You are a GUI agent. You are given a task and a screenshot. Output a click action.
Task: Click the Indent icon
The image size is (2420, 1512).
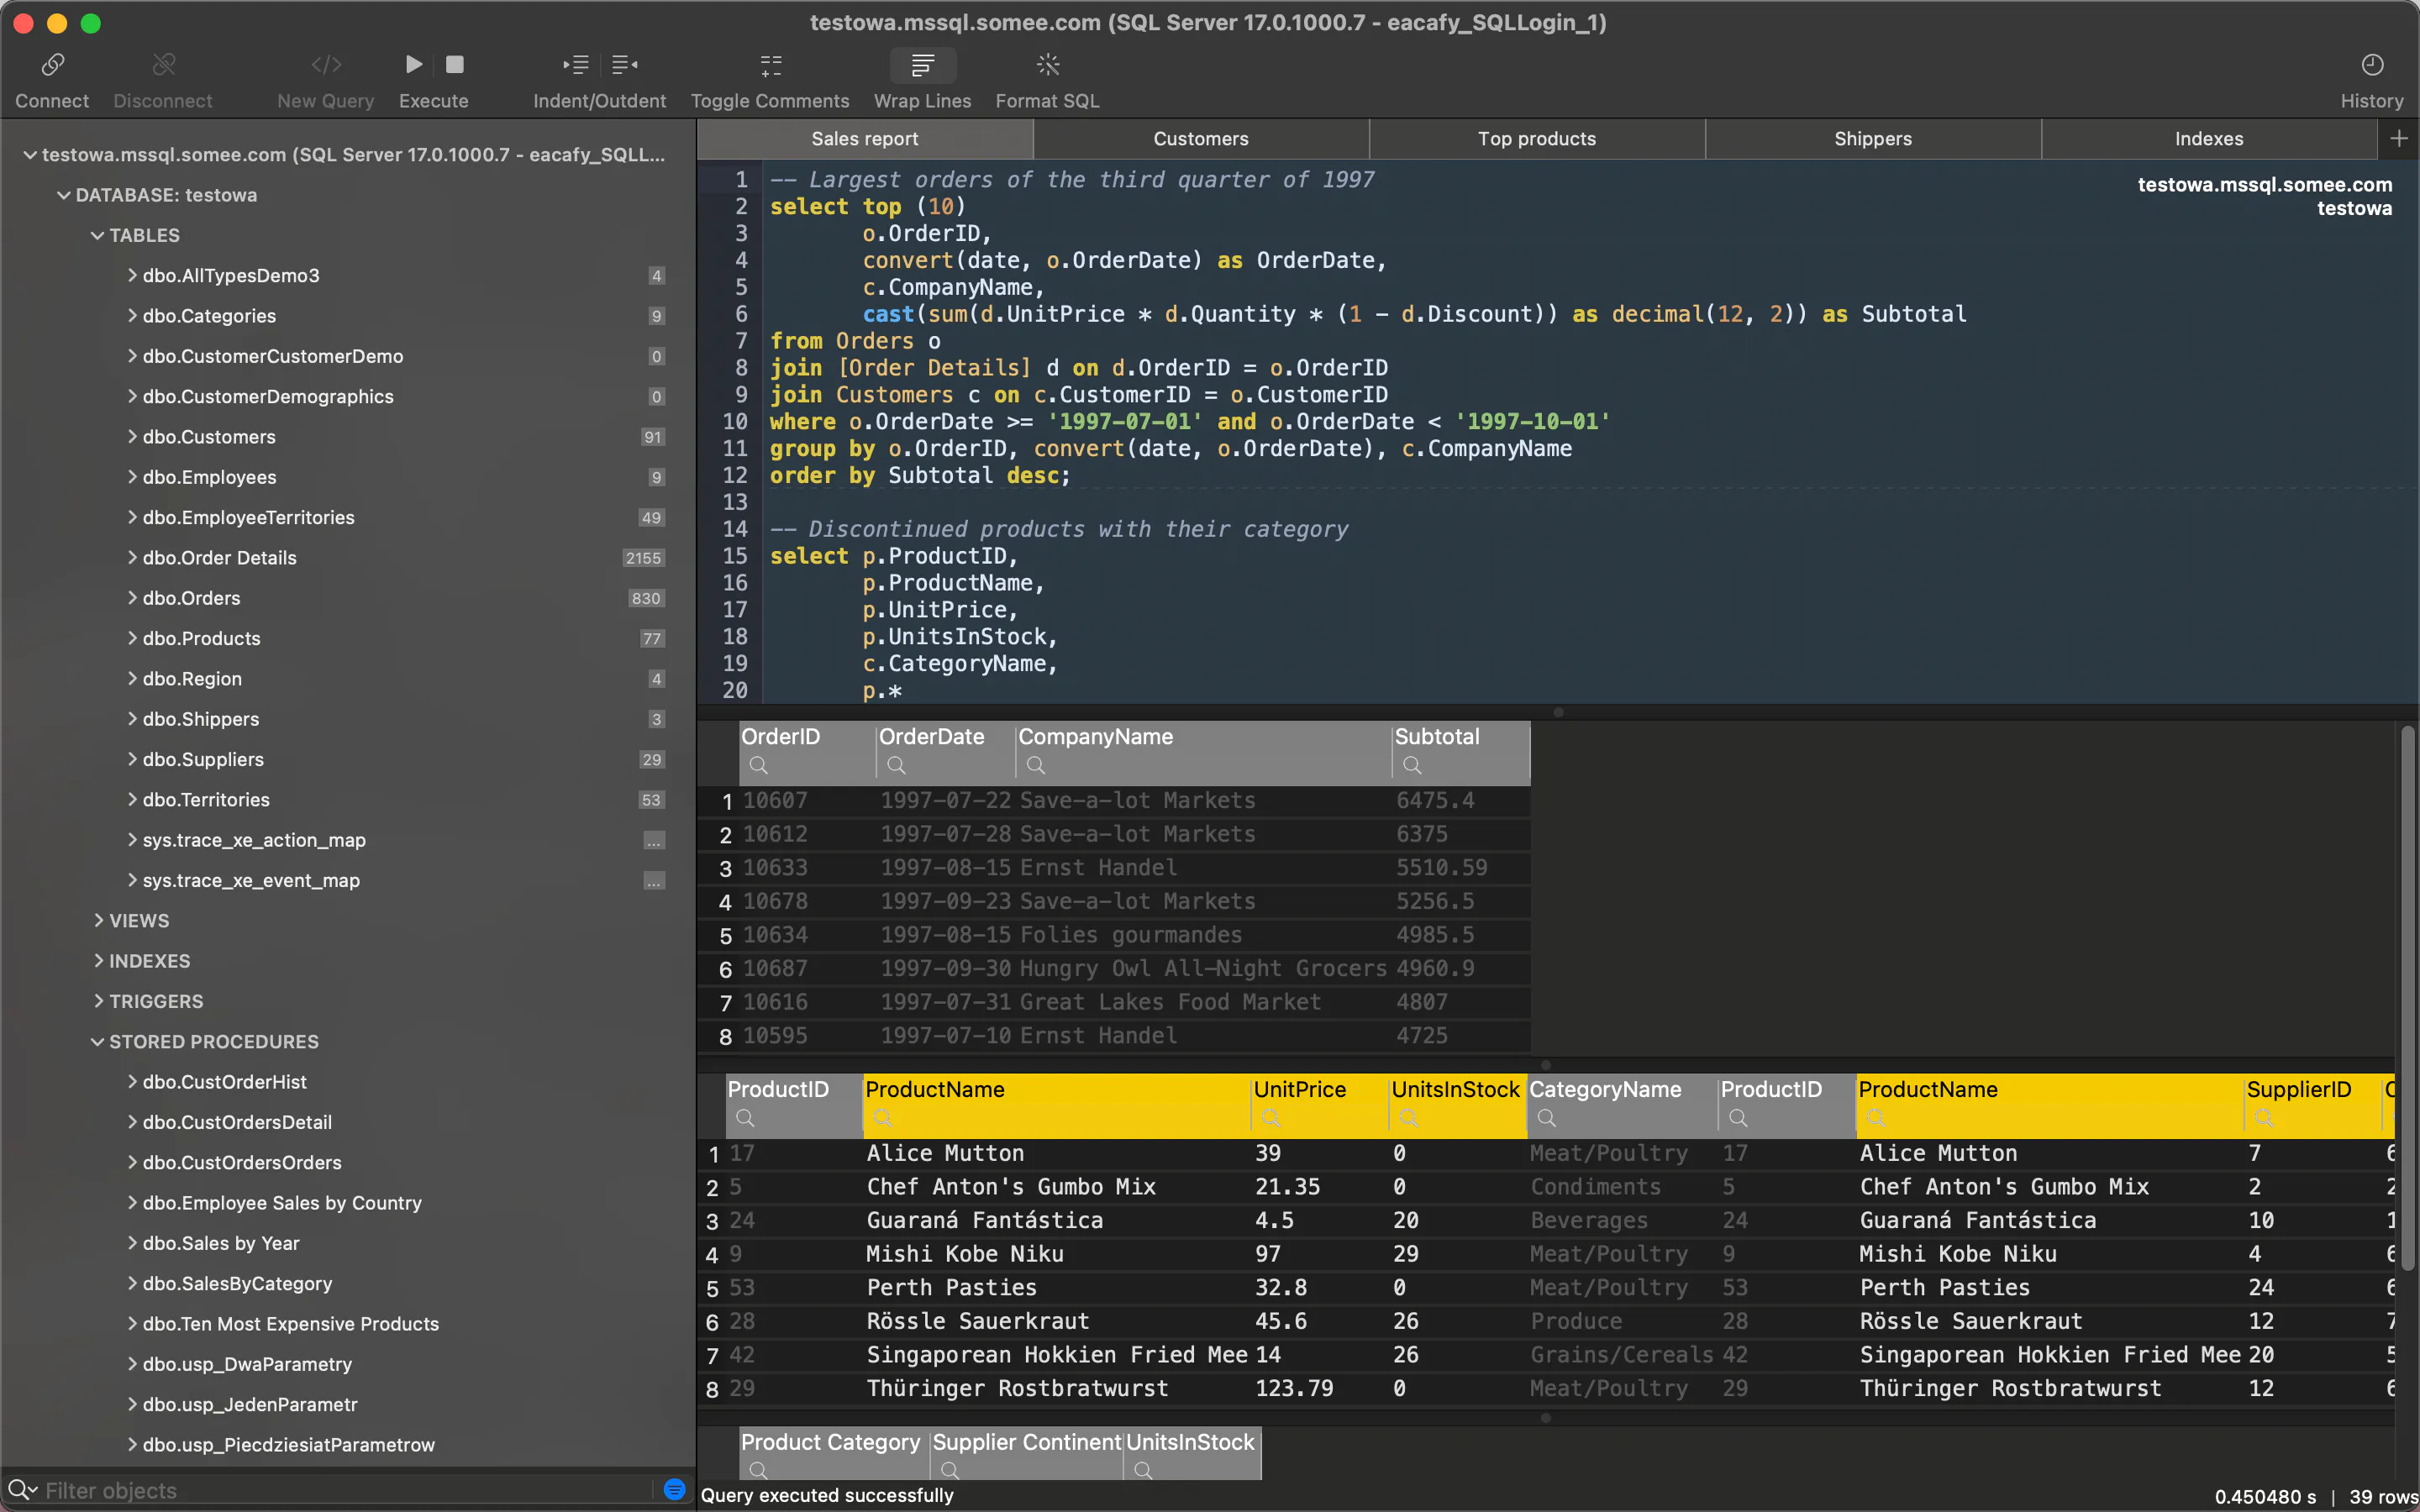575,65
